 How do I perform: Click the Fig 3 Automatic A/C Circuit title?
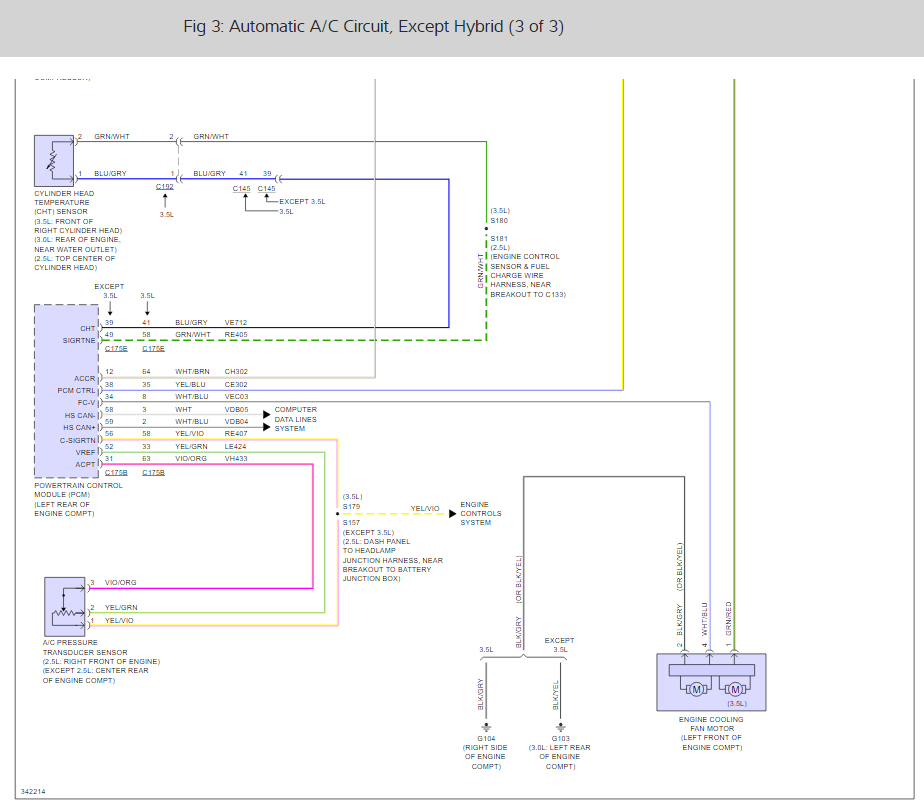(374, 27)
